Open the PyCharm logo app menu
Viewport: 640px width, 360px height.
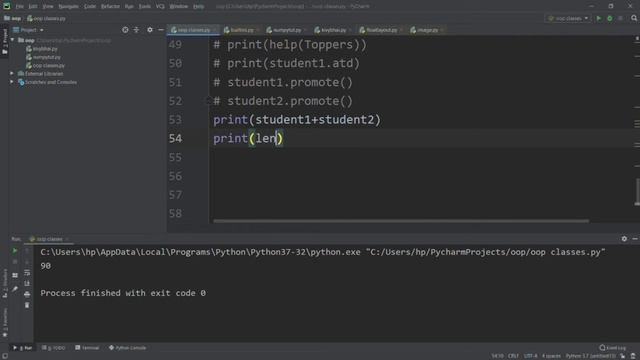7,6
